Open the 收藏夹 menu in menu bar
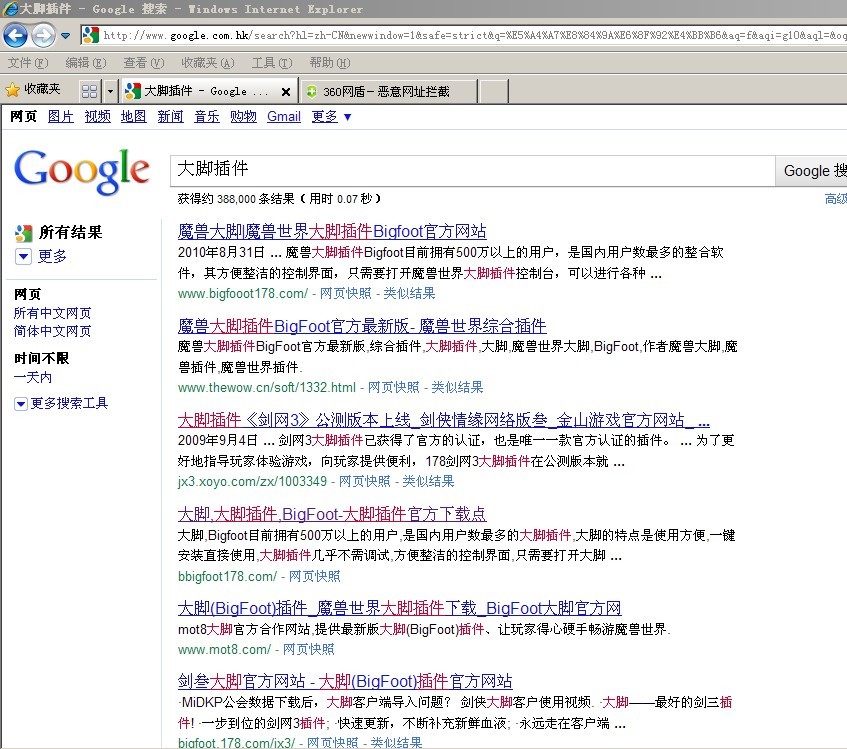This screenshot has height=749, width=847. [x=207, y=63]
